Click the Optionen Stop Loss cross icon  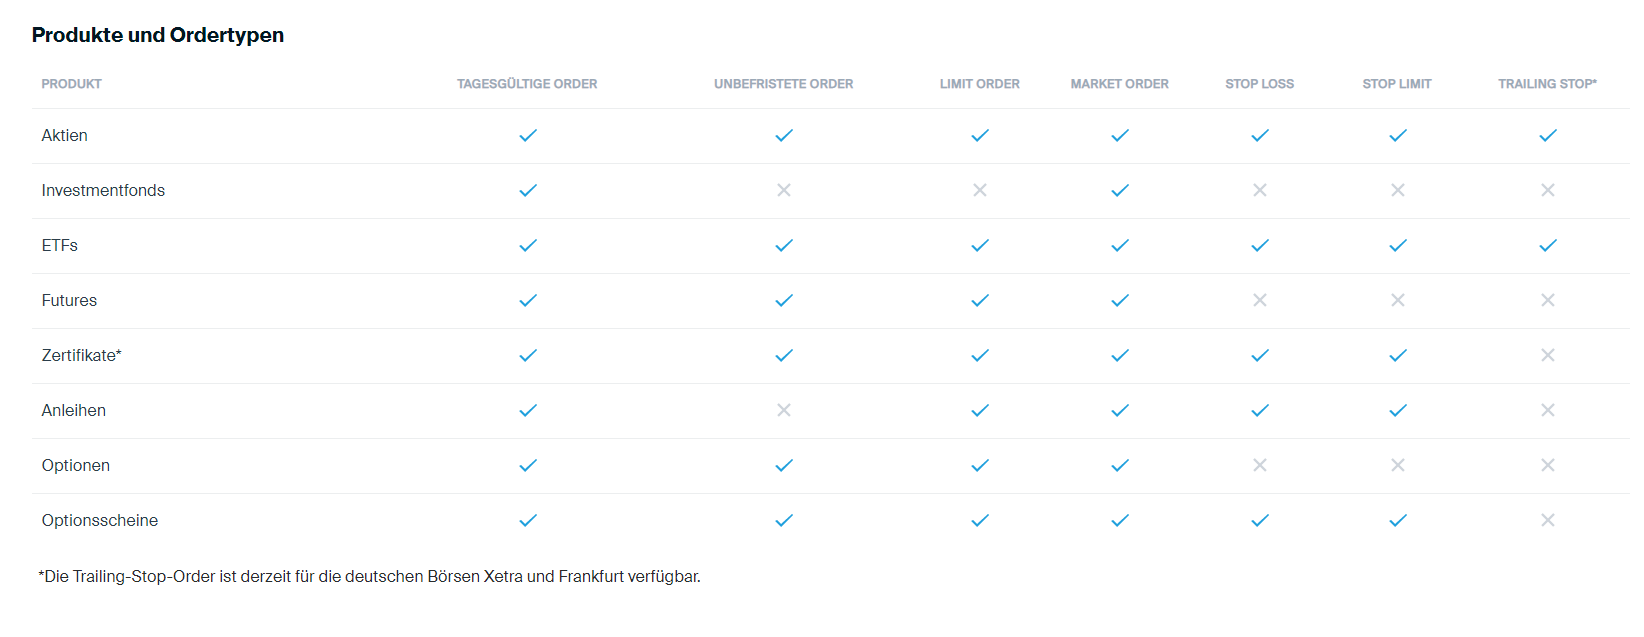[1260, 465]
